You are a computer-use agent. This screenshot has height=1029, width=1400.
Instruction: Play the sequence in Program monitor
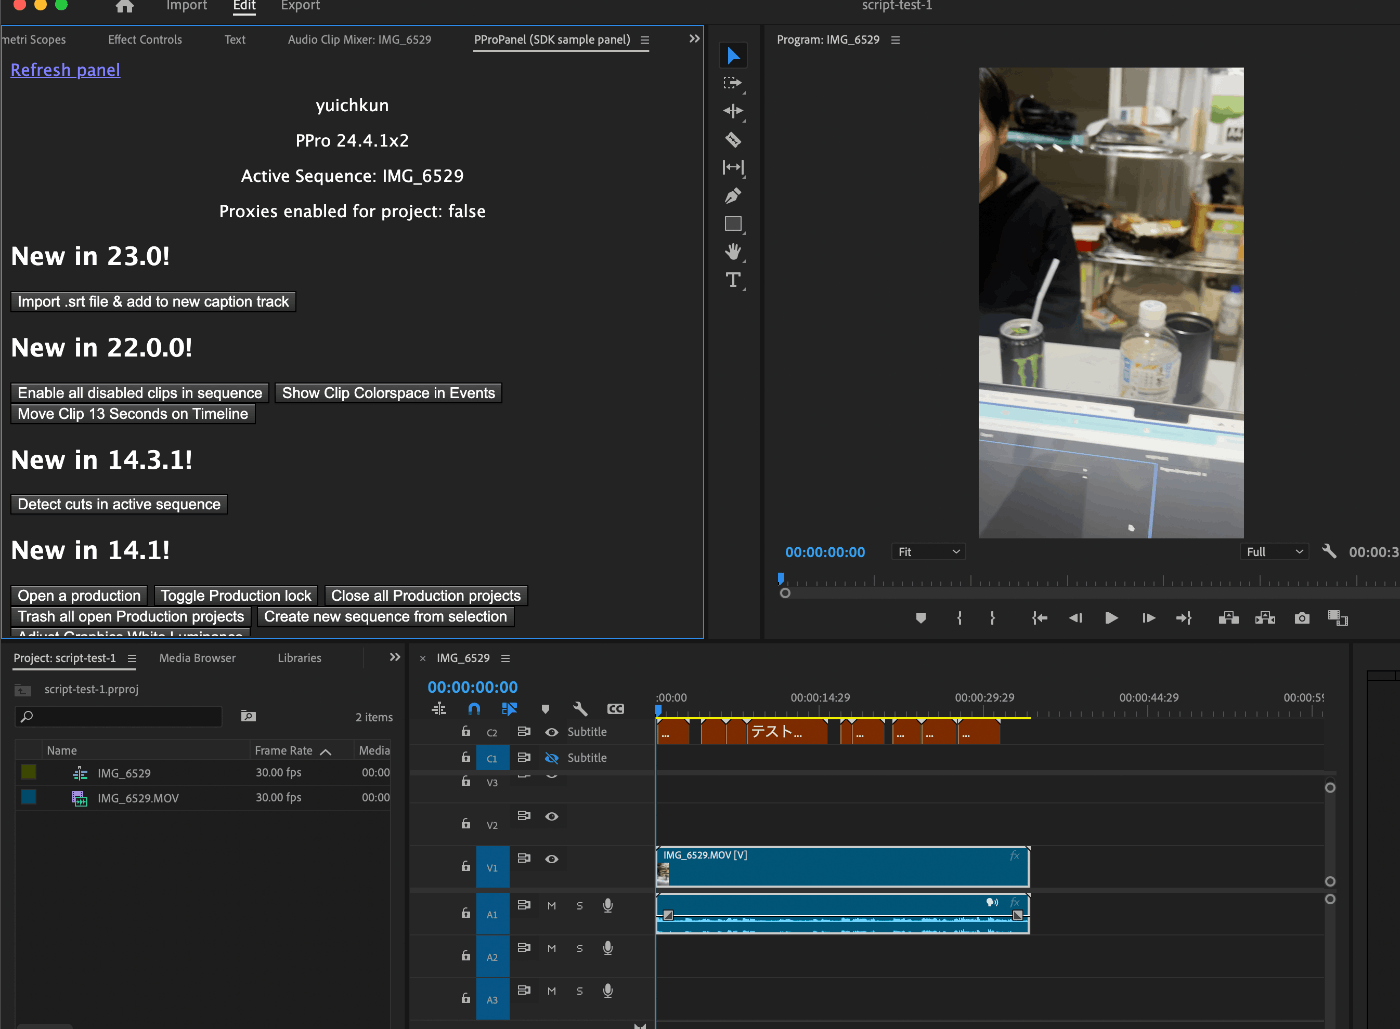click(1111, 618)
